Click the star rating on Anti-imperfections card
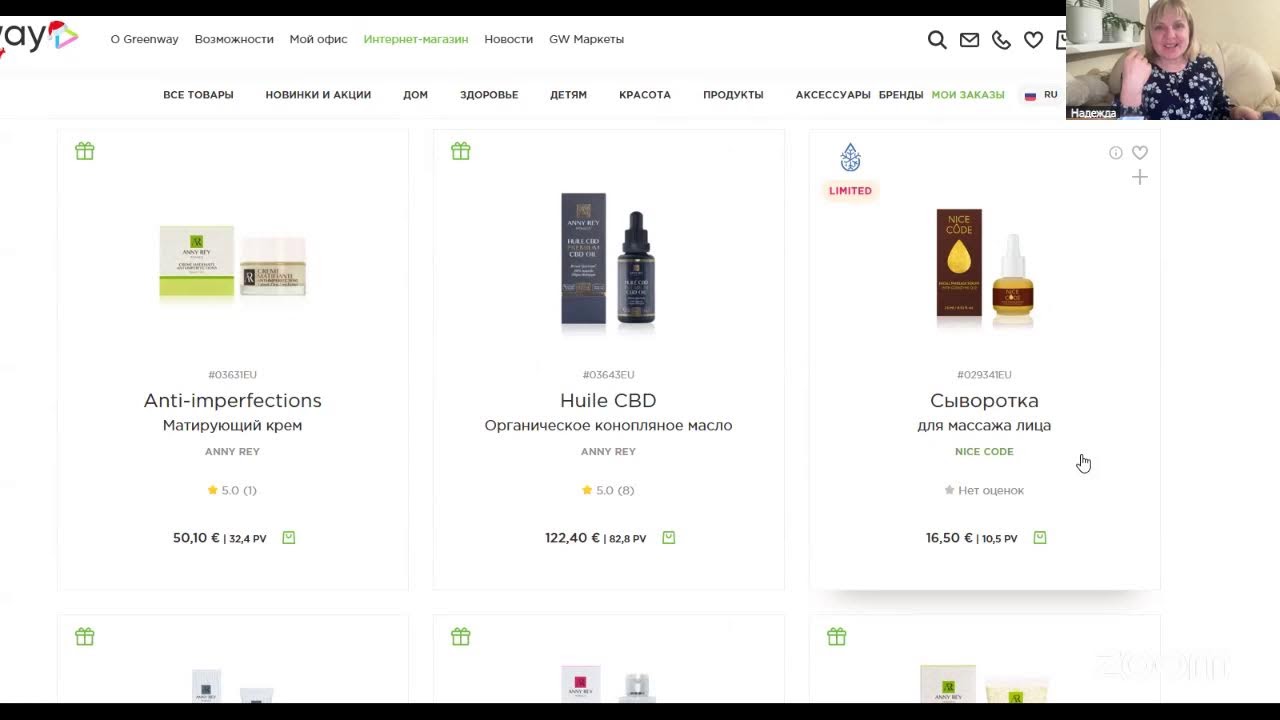The width and height of the screenshot is (1280, 720). pyautogui.click(x=232, y=490)
